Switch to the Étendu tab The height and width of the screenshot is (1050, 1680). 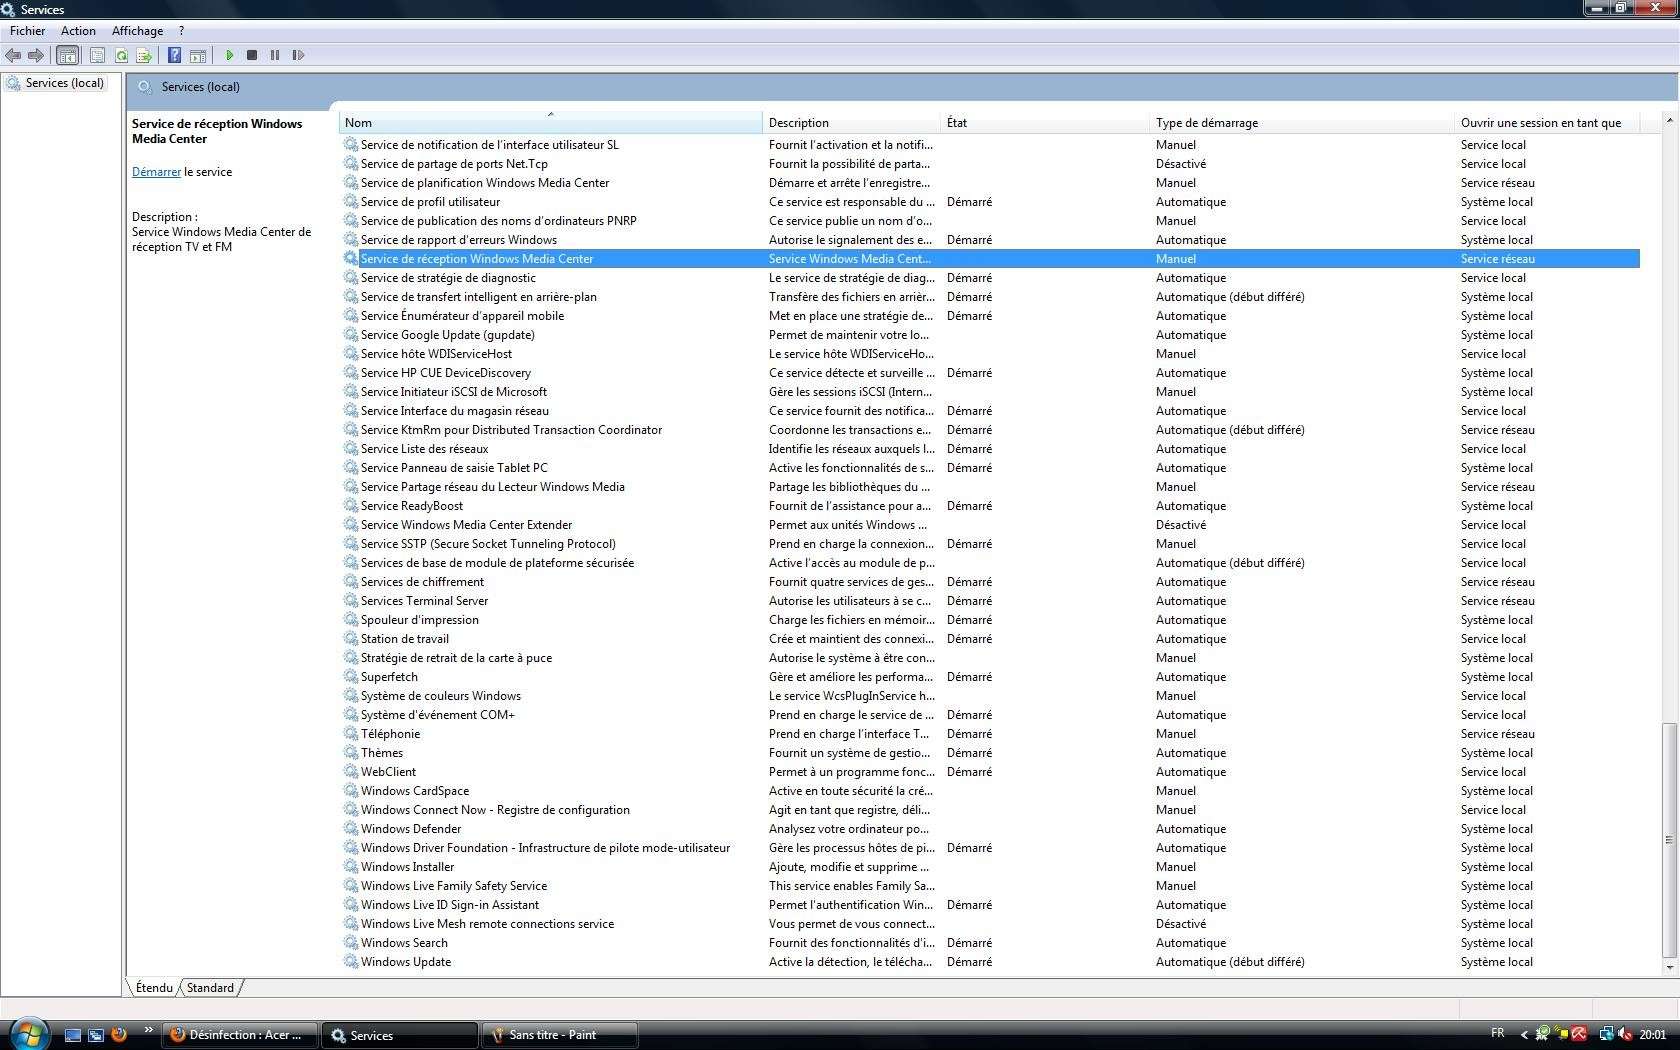pos(154,988)
